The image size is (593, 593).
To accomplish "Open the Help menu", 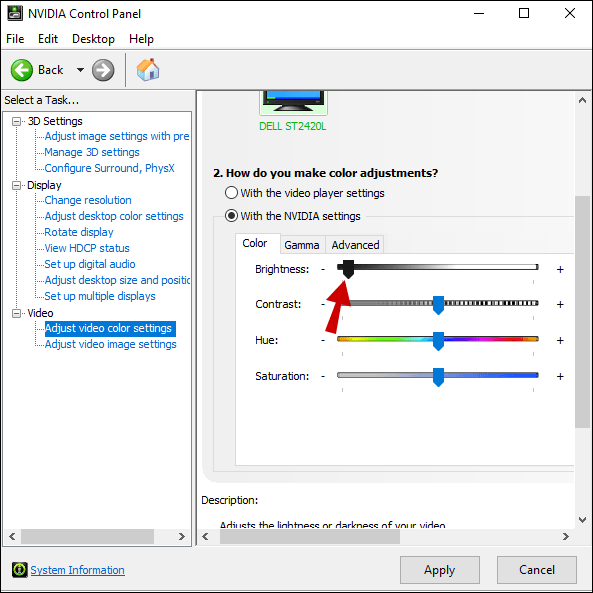I will tap(141, 39).
